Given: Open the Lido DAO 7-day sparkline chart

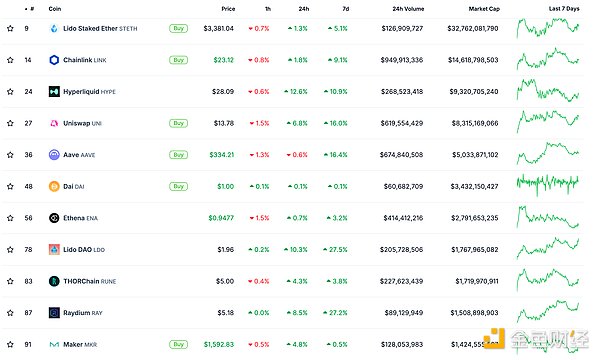Looking at the screenshot, I should [x=548, y=248].
